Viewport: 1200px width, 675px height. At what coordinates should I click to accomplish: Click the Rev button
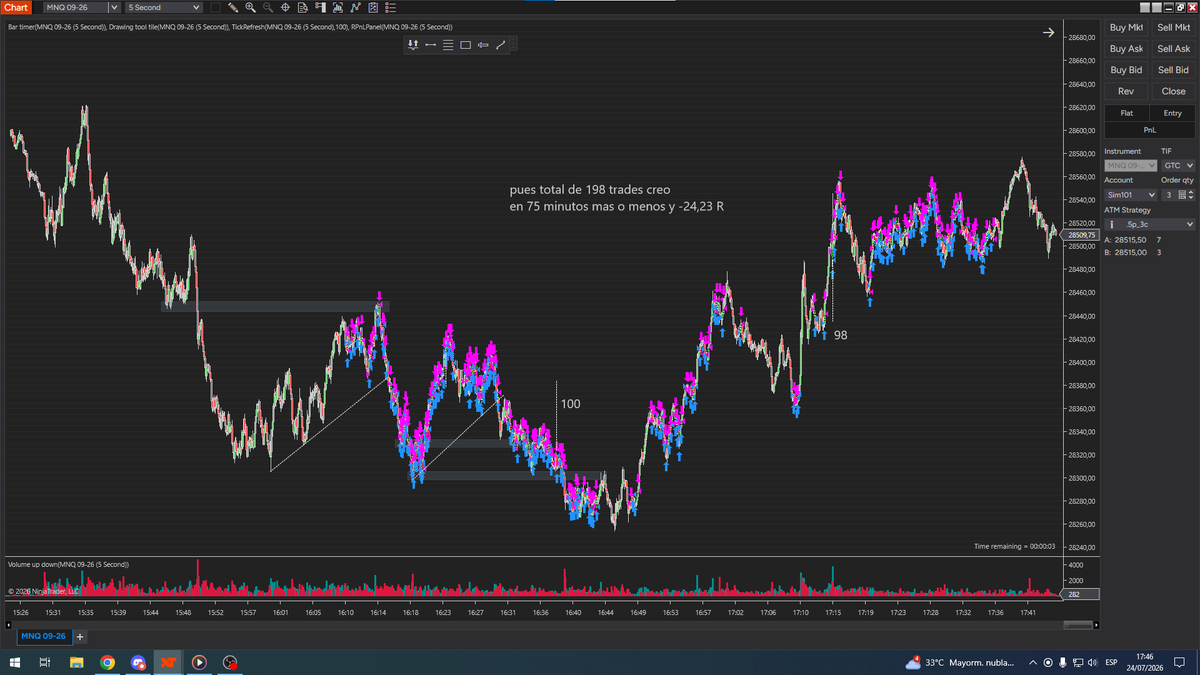(x=1127, y=91)
